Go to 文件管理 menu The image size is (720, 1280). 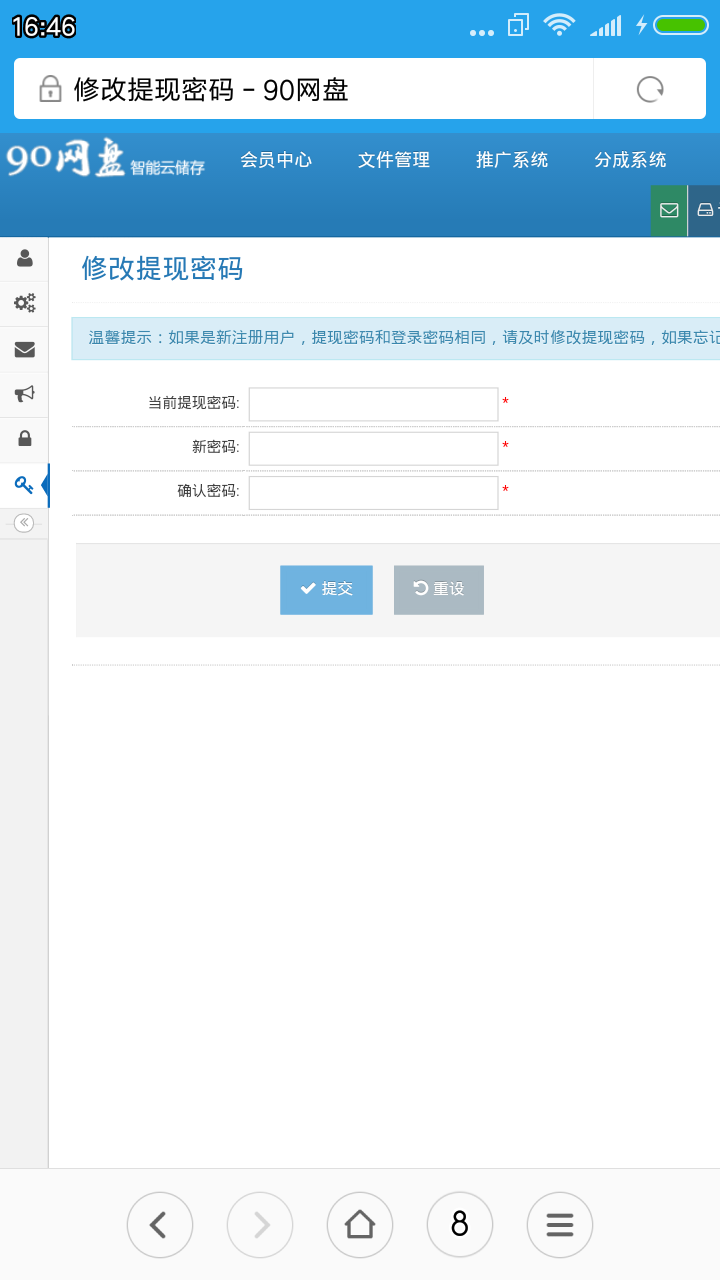click(394, 160)
